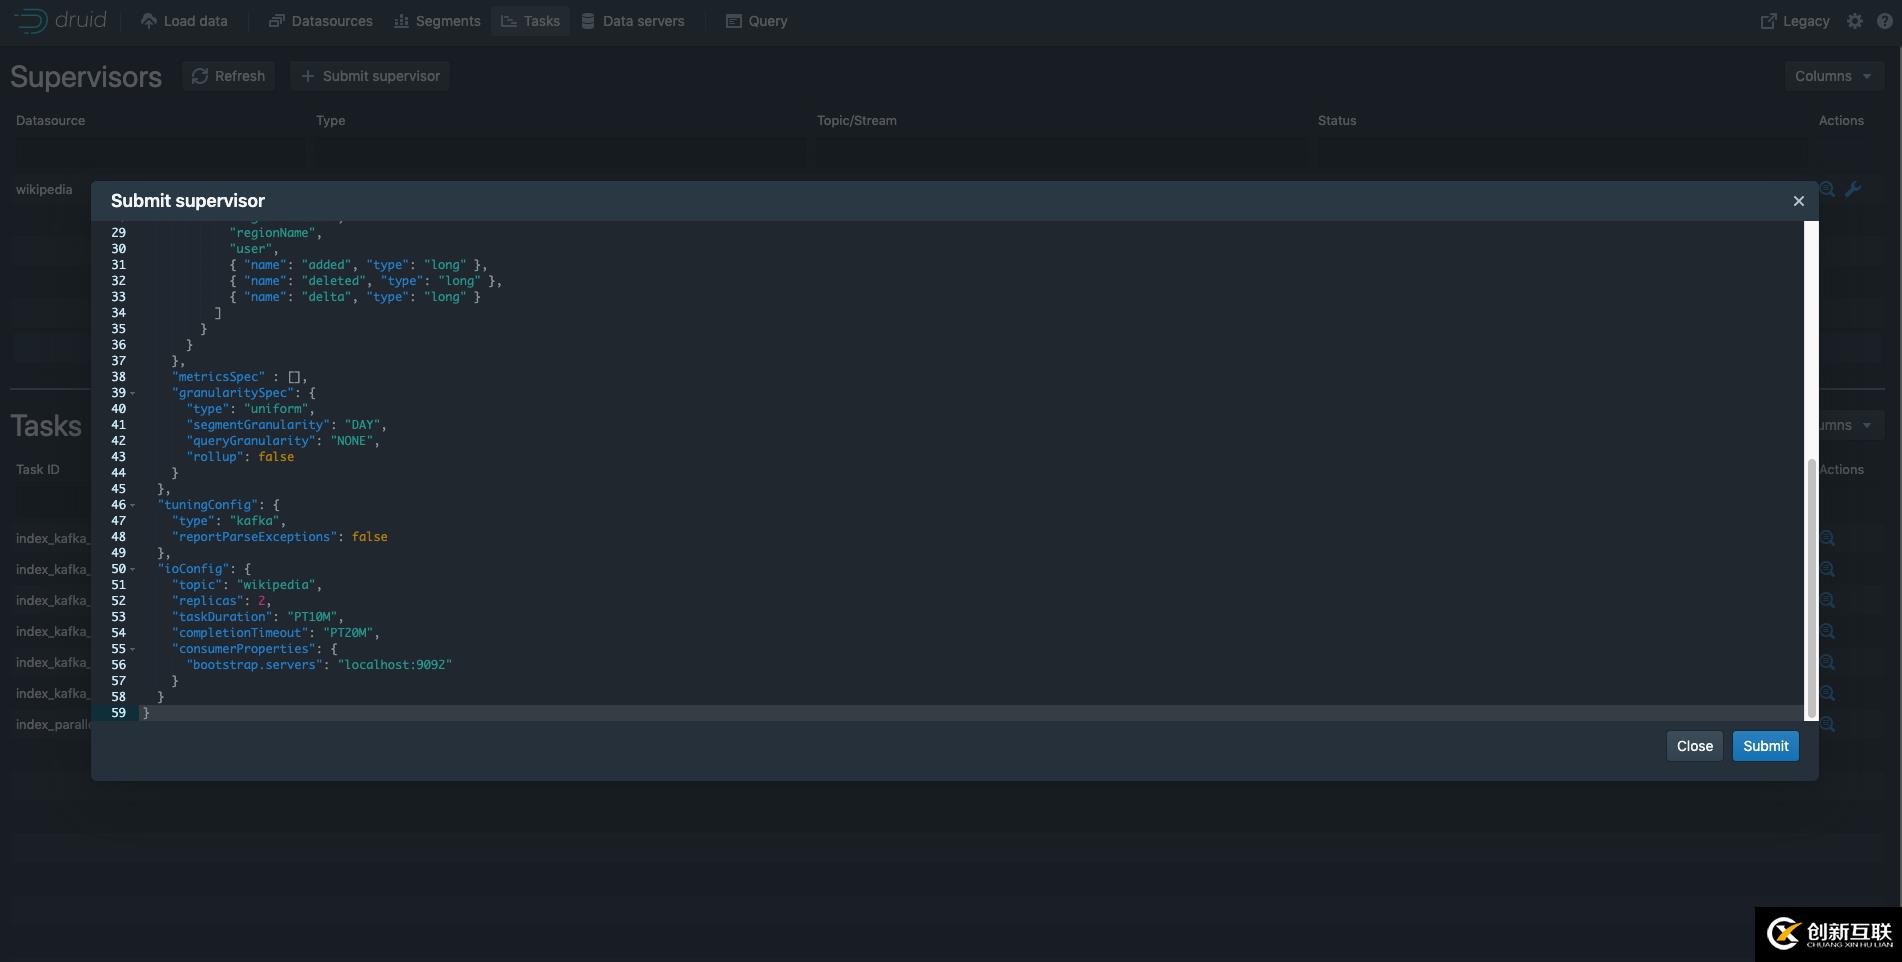Navigate to the Query view
This screenshot has width=1902, height=962.
coord(756,21)
